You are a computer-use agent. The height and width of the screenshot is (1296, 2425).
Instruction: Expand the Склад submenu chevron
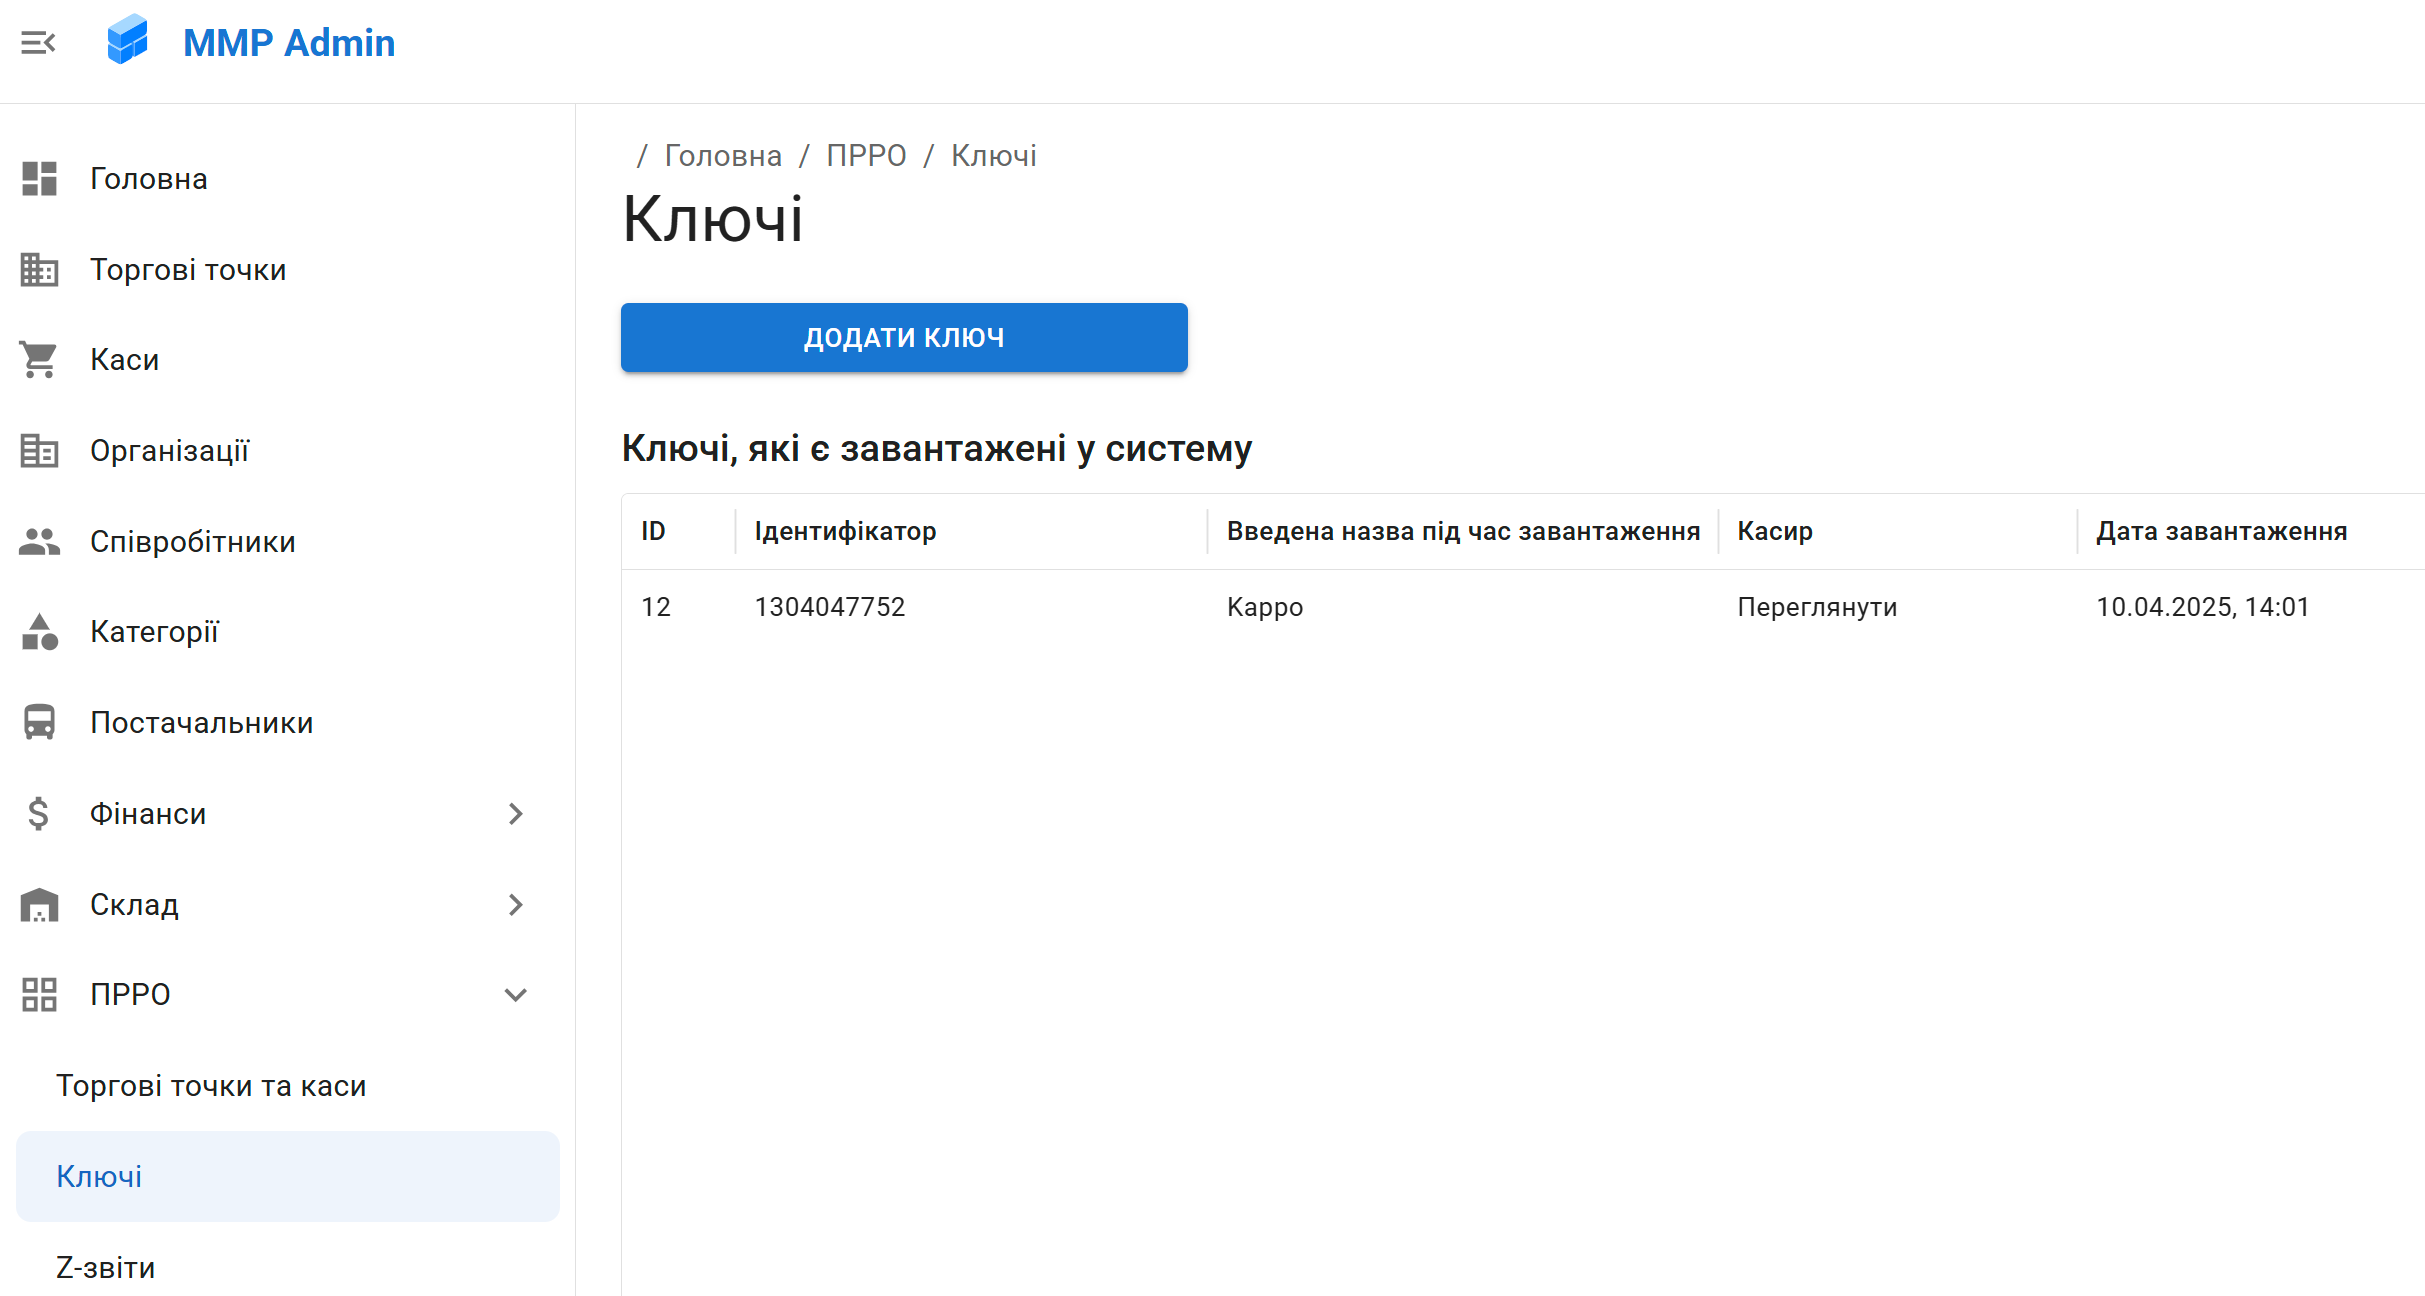(515, 905)
